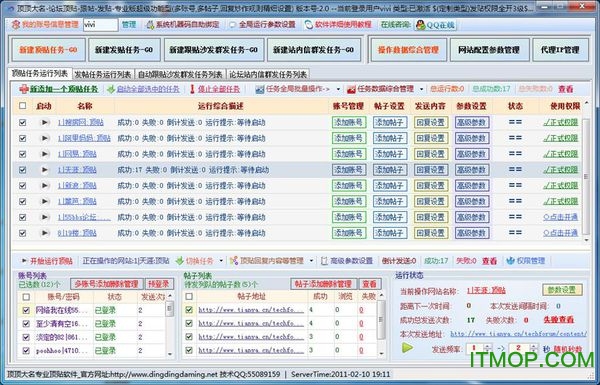The image size is (600, 385).
Task: Switch to the 发帖任务运行列表 tab
Action: pyautogui.click(x=103, y=74)
